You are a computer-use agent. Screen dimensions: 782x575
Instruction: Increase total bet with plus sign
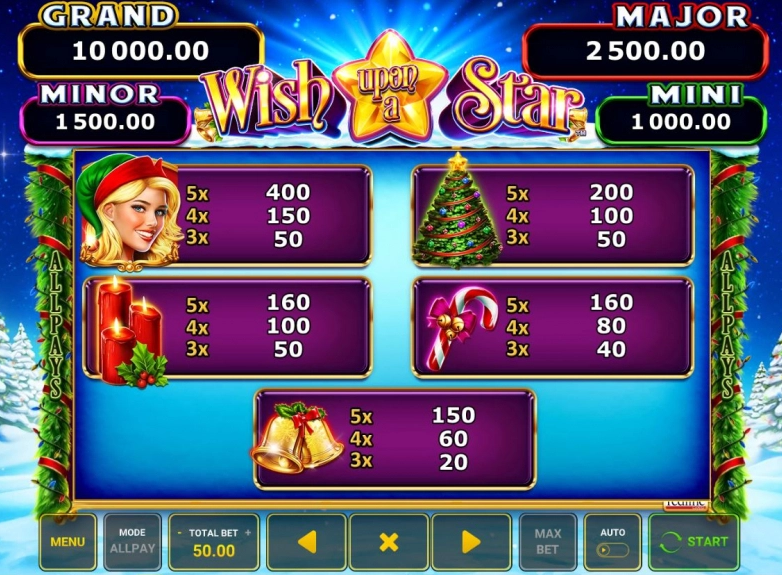(248, 533)
